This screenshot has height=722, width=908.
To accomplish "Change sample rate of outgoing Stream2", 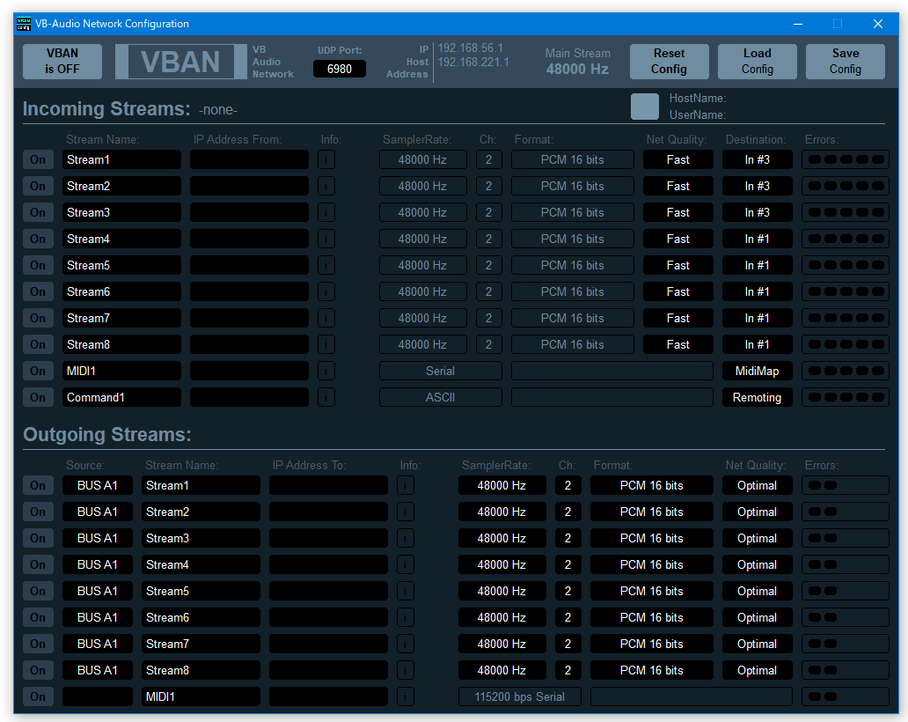I will pyautogui.click(x=501, y=512).
